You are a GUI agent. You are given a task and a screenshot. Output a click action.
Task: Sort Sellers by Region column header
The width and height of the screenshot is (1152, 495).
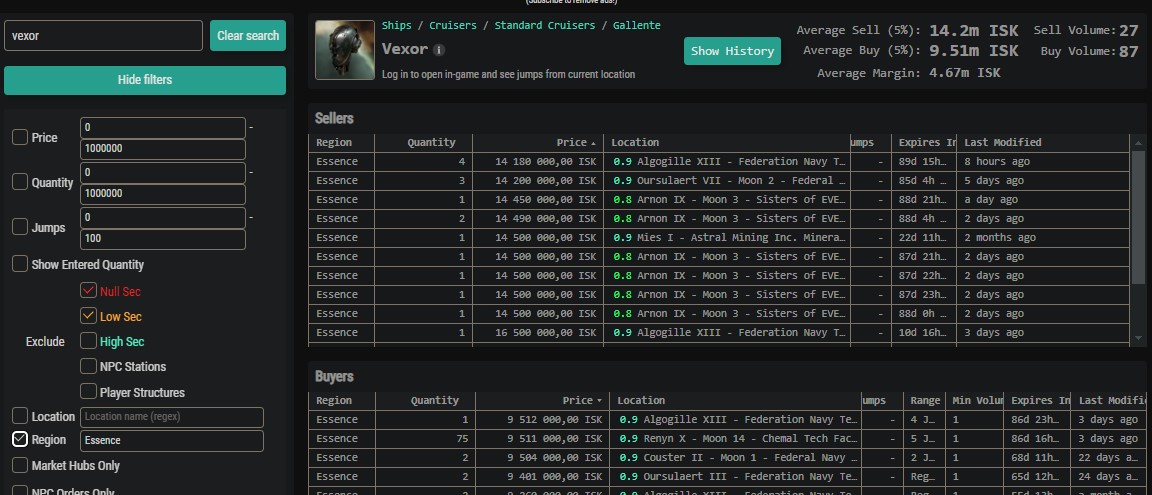click(x=342, y=142)
